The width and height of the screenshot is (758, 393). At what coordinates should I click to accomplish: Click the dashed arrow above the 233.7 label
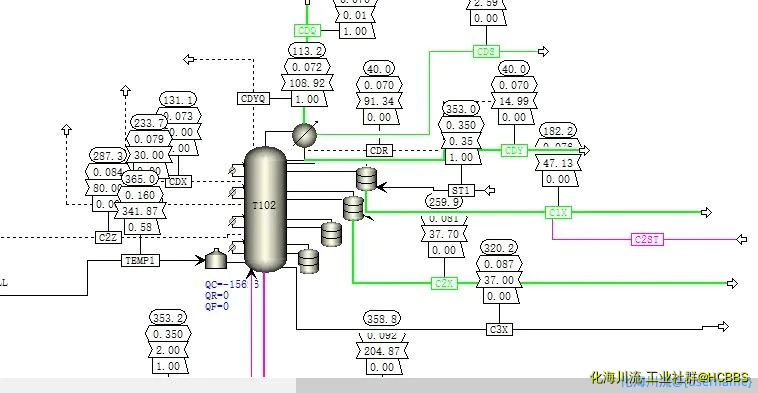pos(126,90)
